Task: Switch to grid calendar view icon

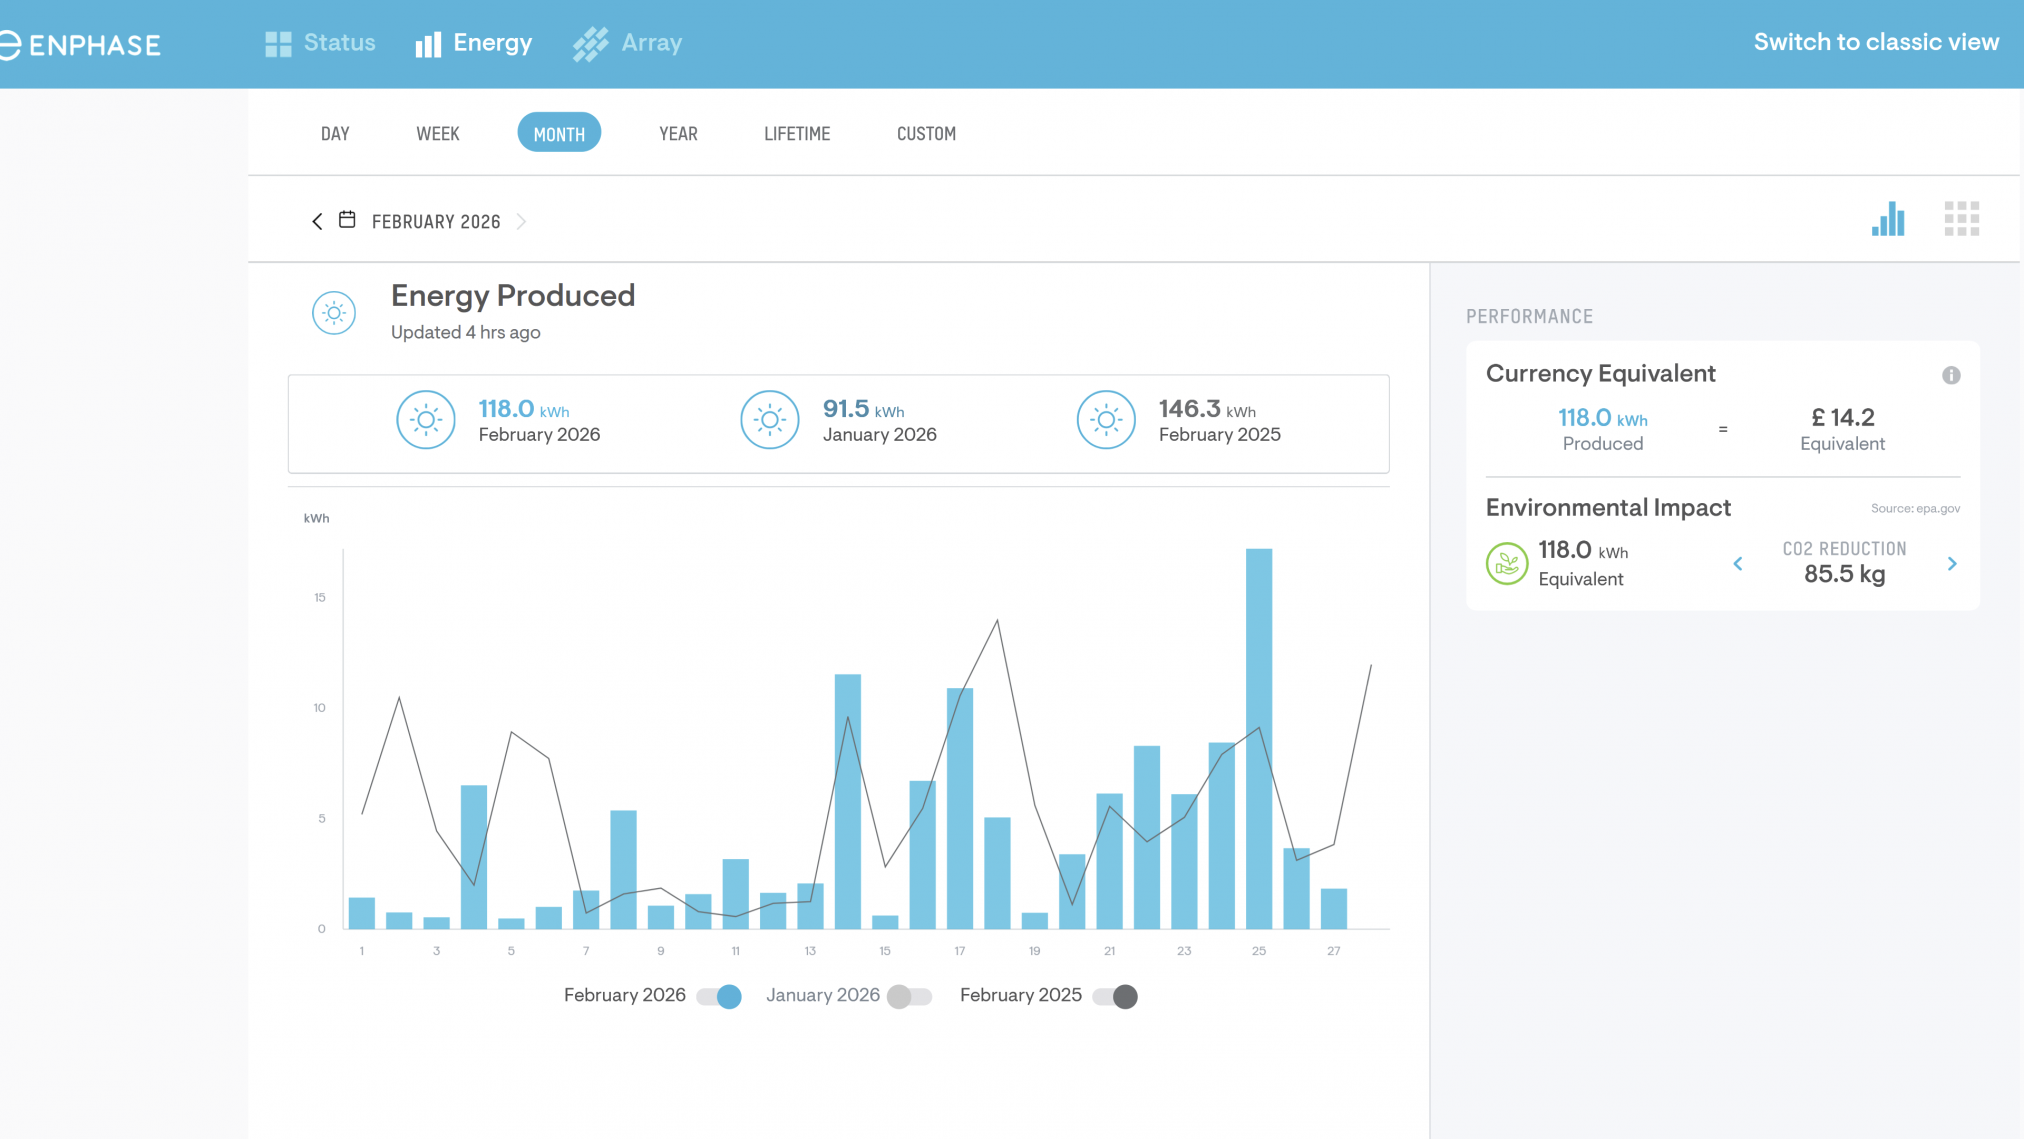Action: pyautogui.click(x=1961, y=219)
